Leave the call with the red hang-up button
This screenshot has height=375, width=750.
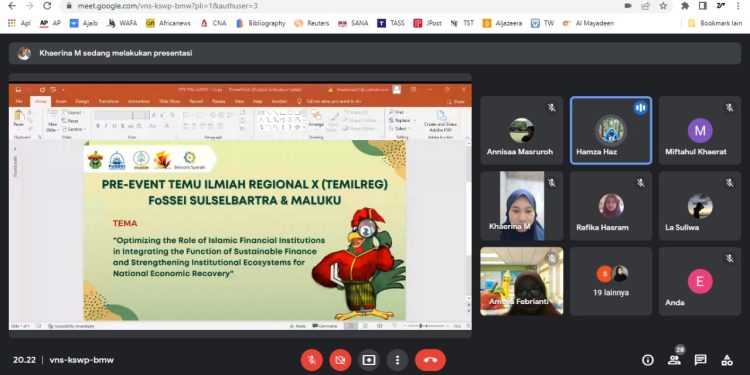tap(430, 360)
